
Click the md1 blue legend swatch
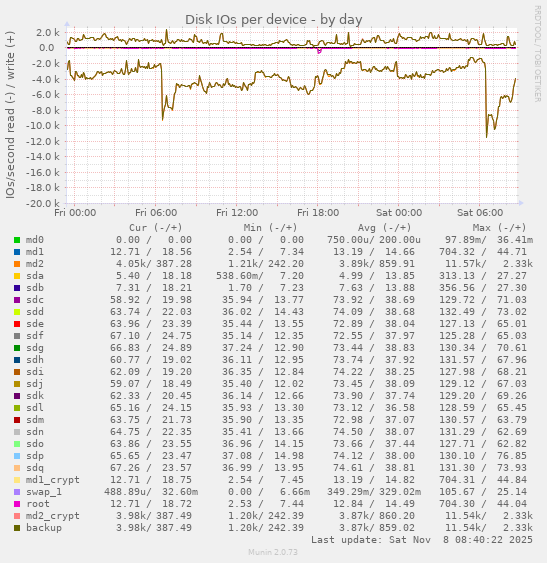tap(17, 252)
